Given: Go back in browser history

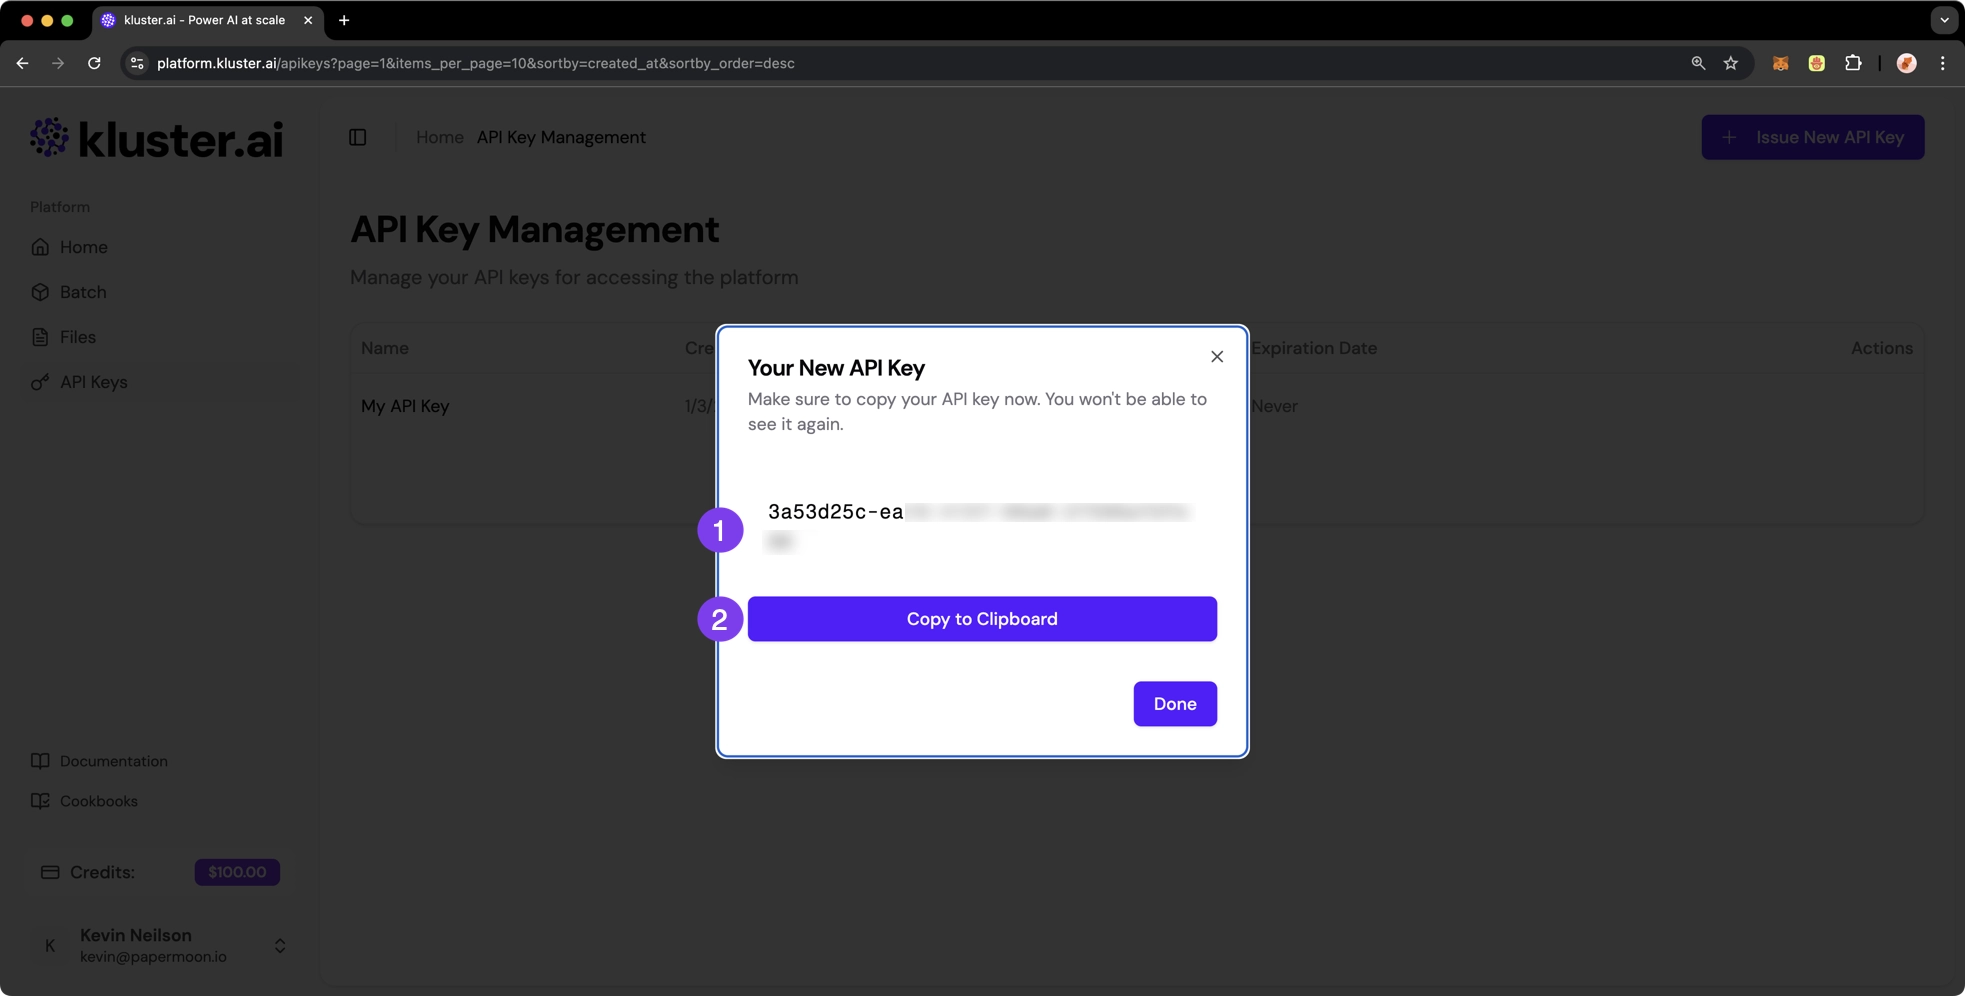Looking at the screenshot, I should tap(22, 63).
